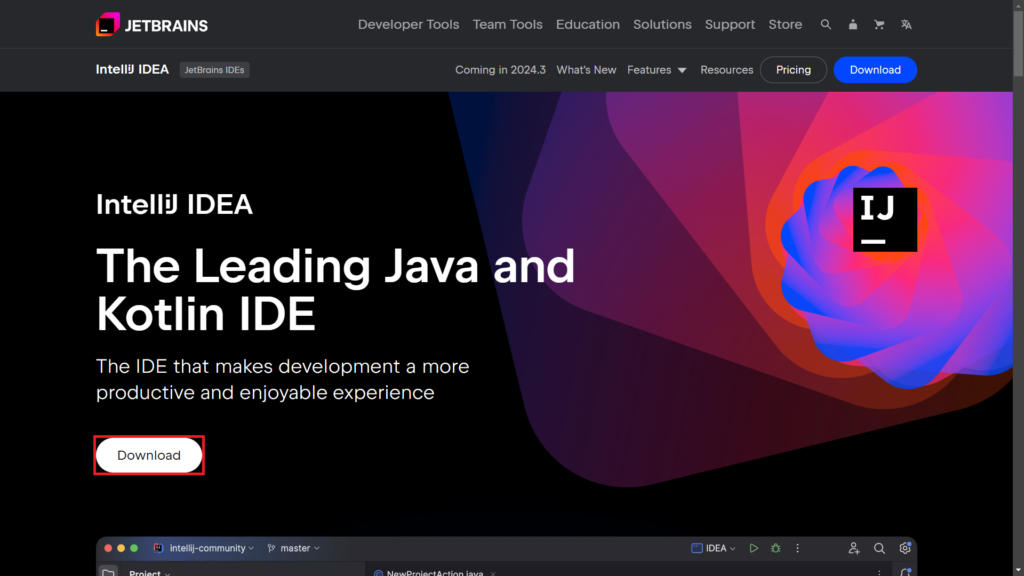The width and height of the screenshot is (1024, 576).
Task: Click the hero title text "IntelliJ IDEA"
Action: [x=174, y=204]
